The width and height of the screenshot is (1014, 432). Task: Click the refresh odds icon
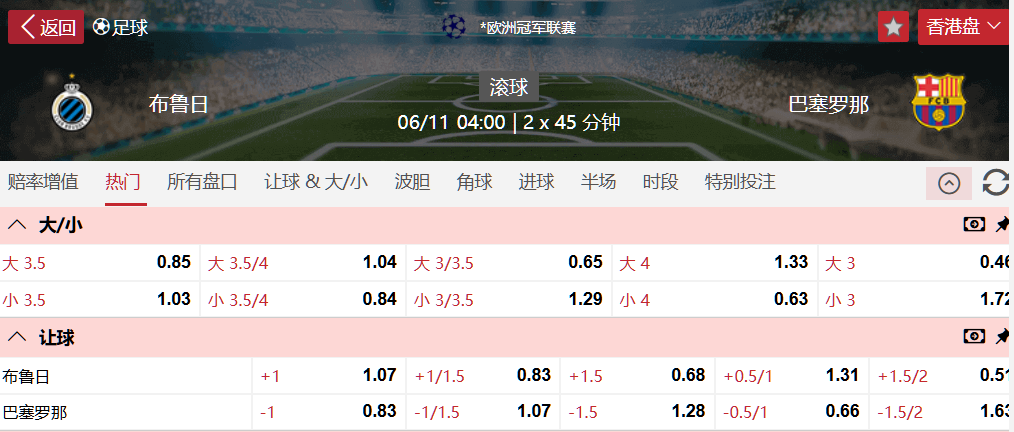(996, 183)
